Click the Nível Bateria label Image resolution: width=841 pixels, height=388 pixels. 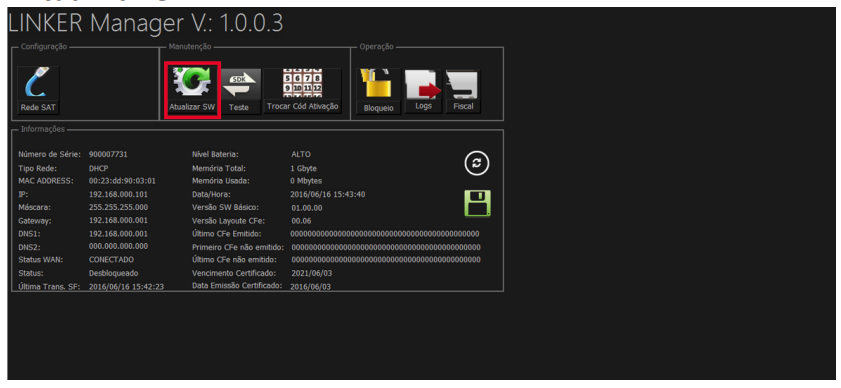(215, 154)
